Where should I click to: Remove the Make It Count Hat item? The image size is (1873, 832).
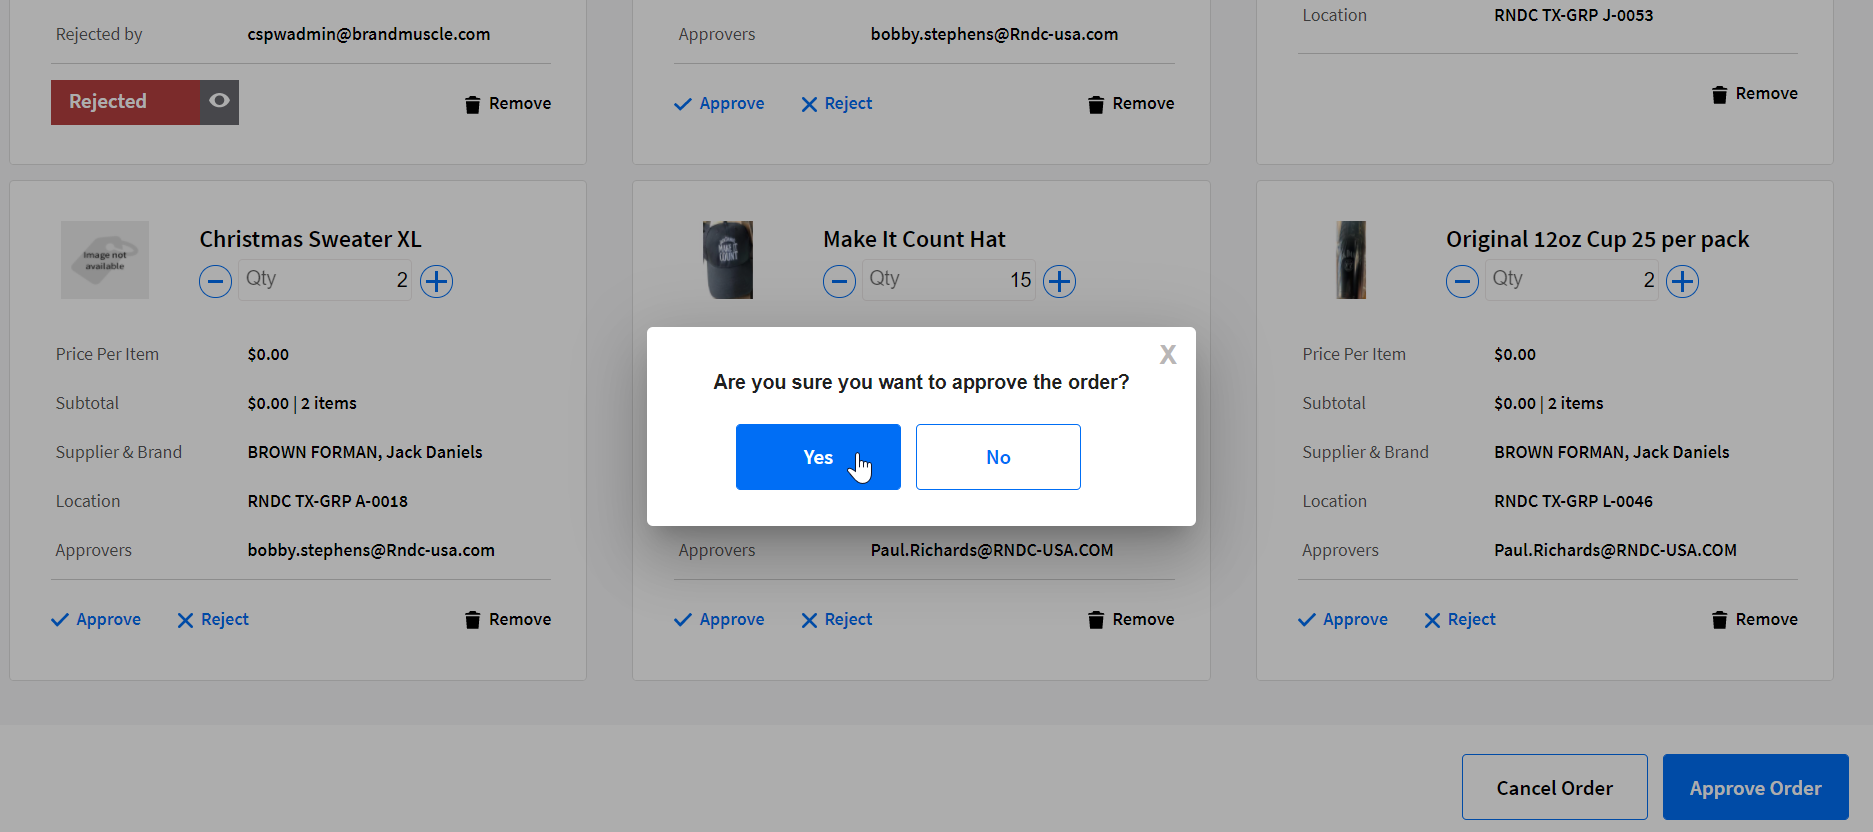click(x=1131, y=620)
